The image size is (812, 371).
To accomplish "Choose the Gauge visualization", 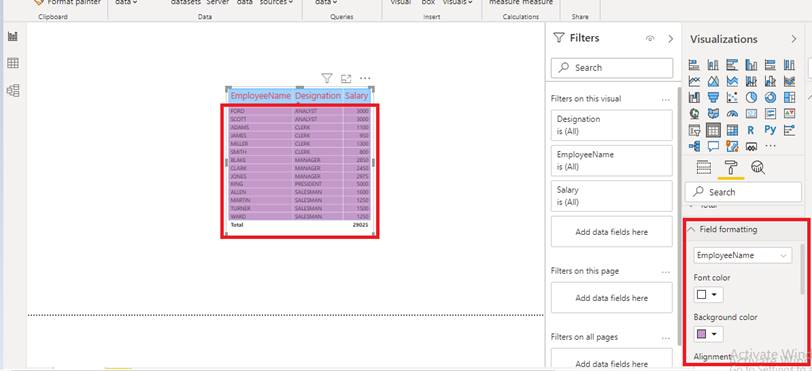I will [x=732, y=113].
